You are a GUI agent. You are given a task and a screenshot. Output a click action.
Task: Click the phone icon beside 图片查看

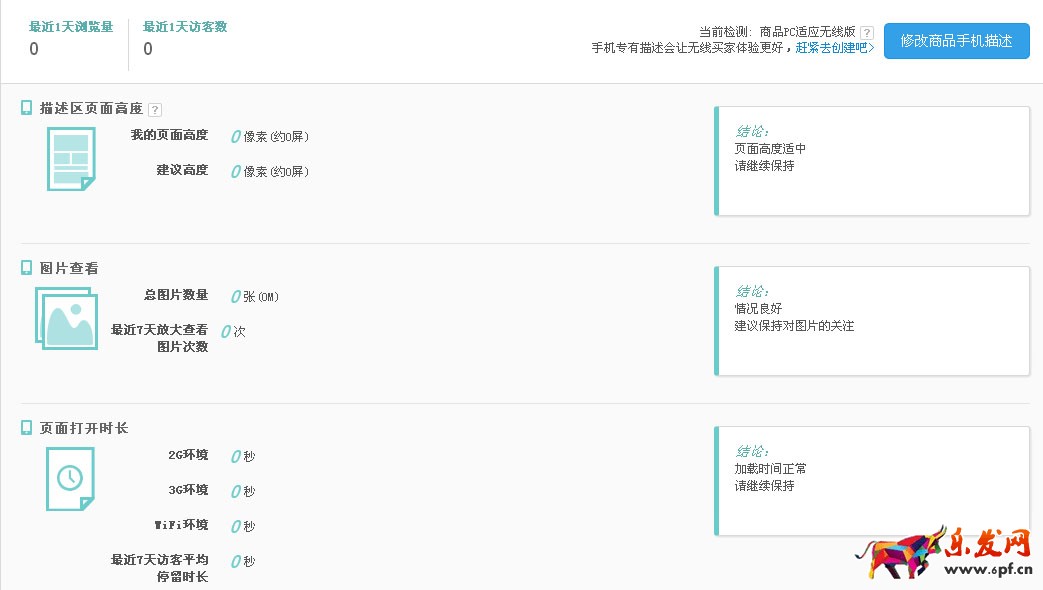click(x=25, y=267)
